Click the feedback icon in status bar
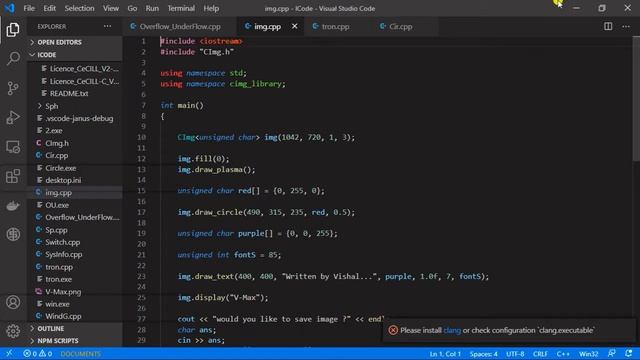640x360 pixels. [x=611, y=354]
